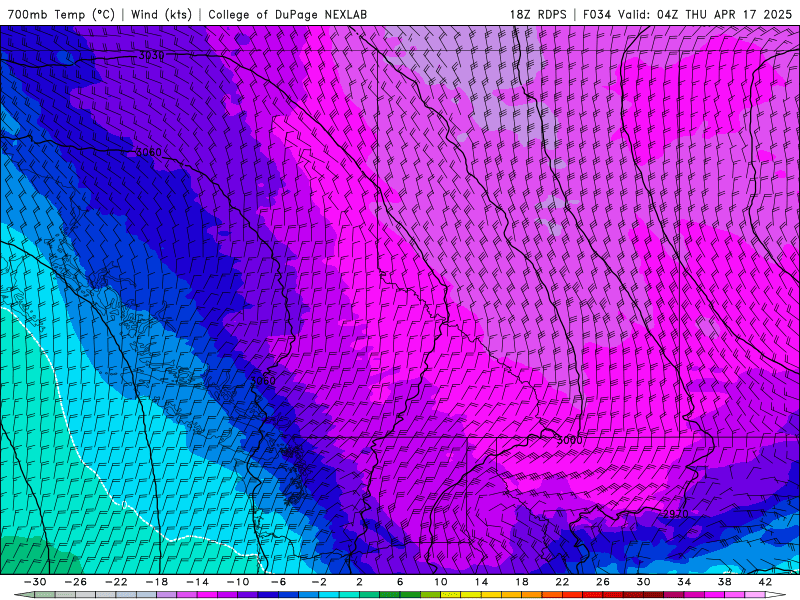Click the '3000' height contour label
The height and width of the screenshot is (600, 800).
(569, 440)
